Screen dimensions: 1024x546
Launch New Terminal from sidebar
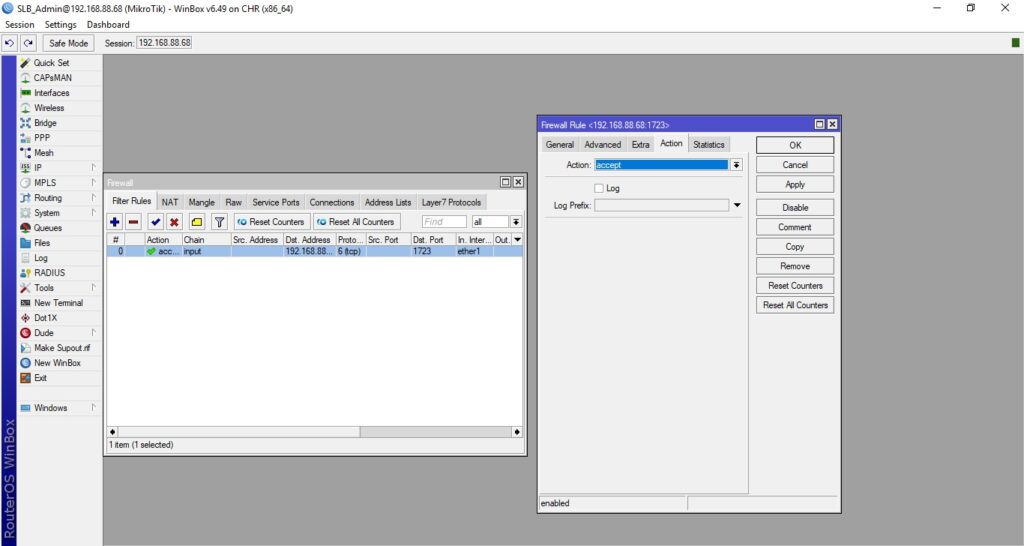(x=58, y=303)
